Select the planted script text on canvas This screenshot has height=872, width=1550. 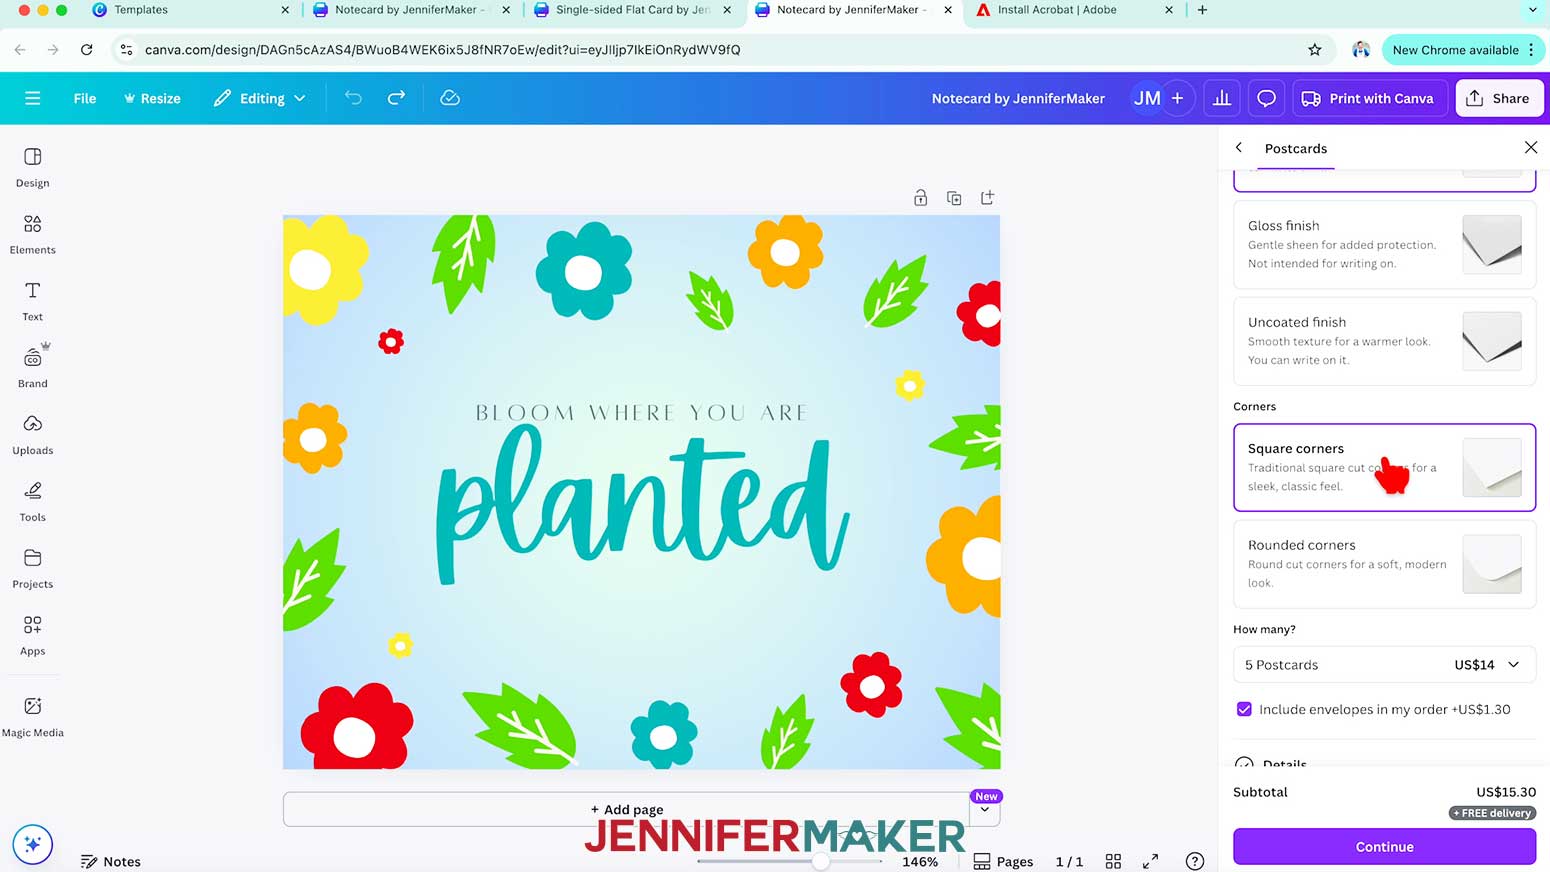(642, 506)
